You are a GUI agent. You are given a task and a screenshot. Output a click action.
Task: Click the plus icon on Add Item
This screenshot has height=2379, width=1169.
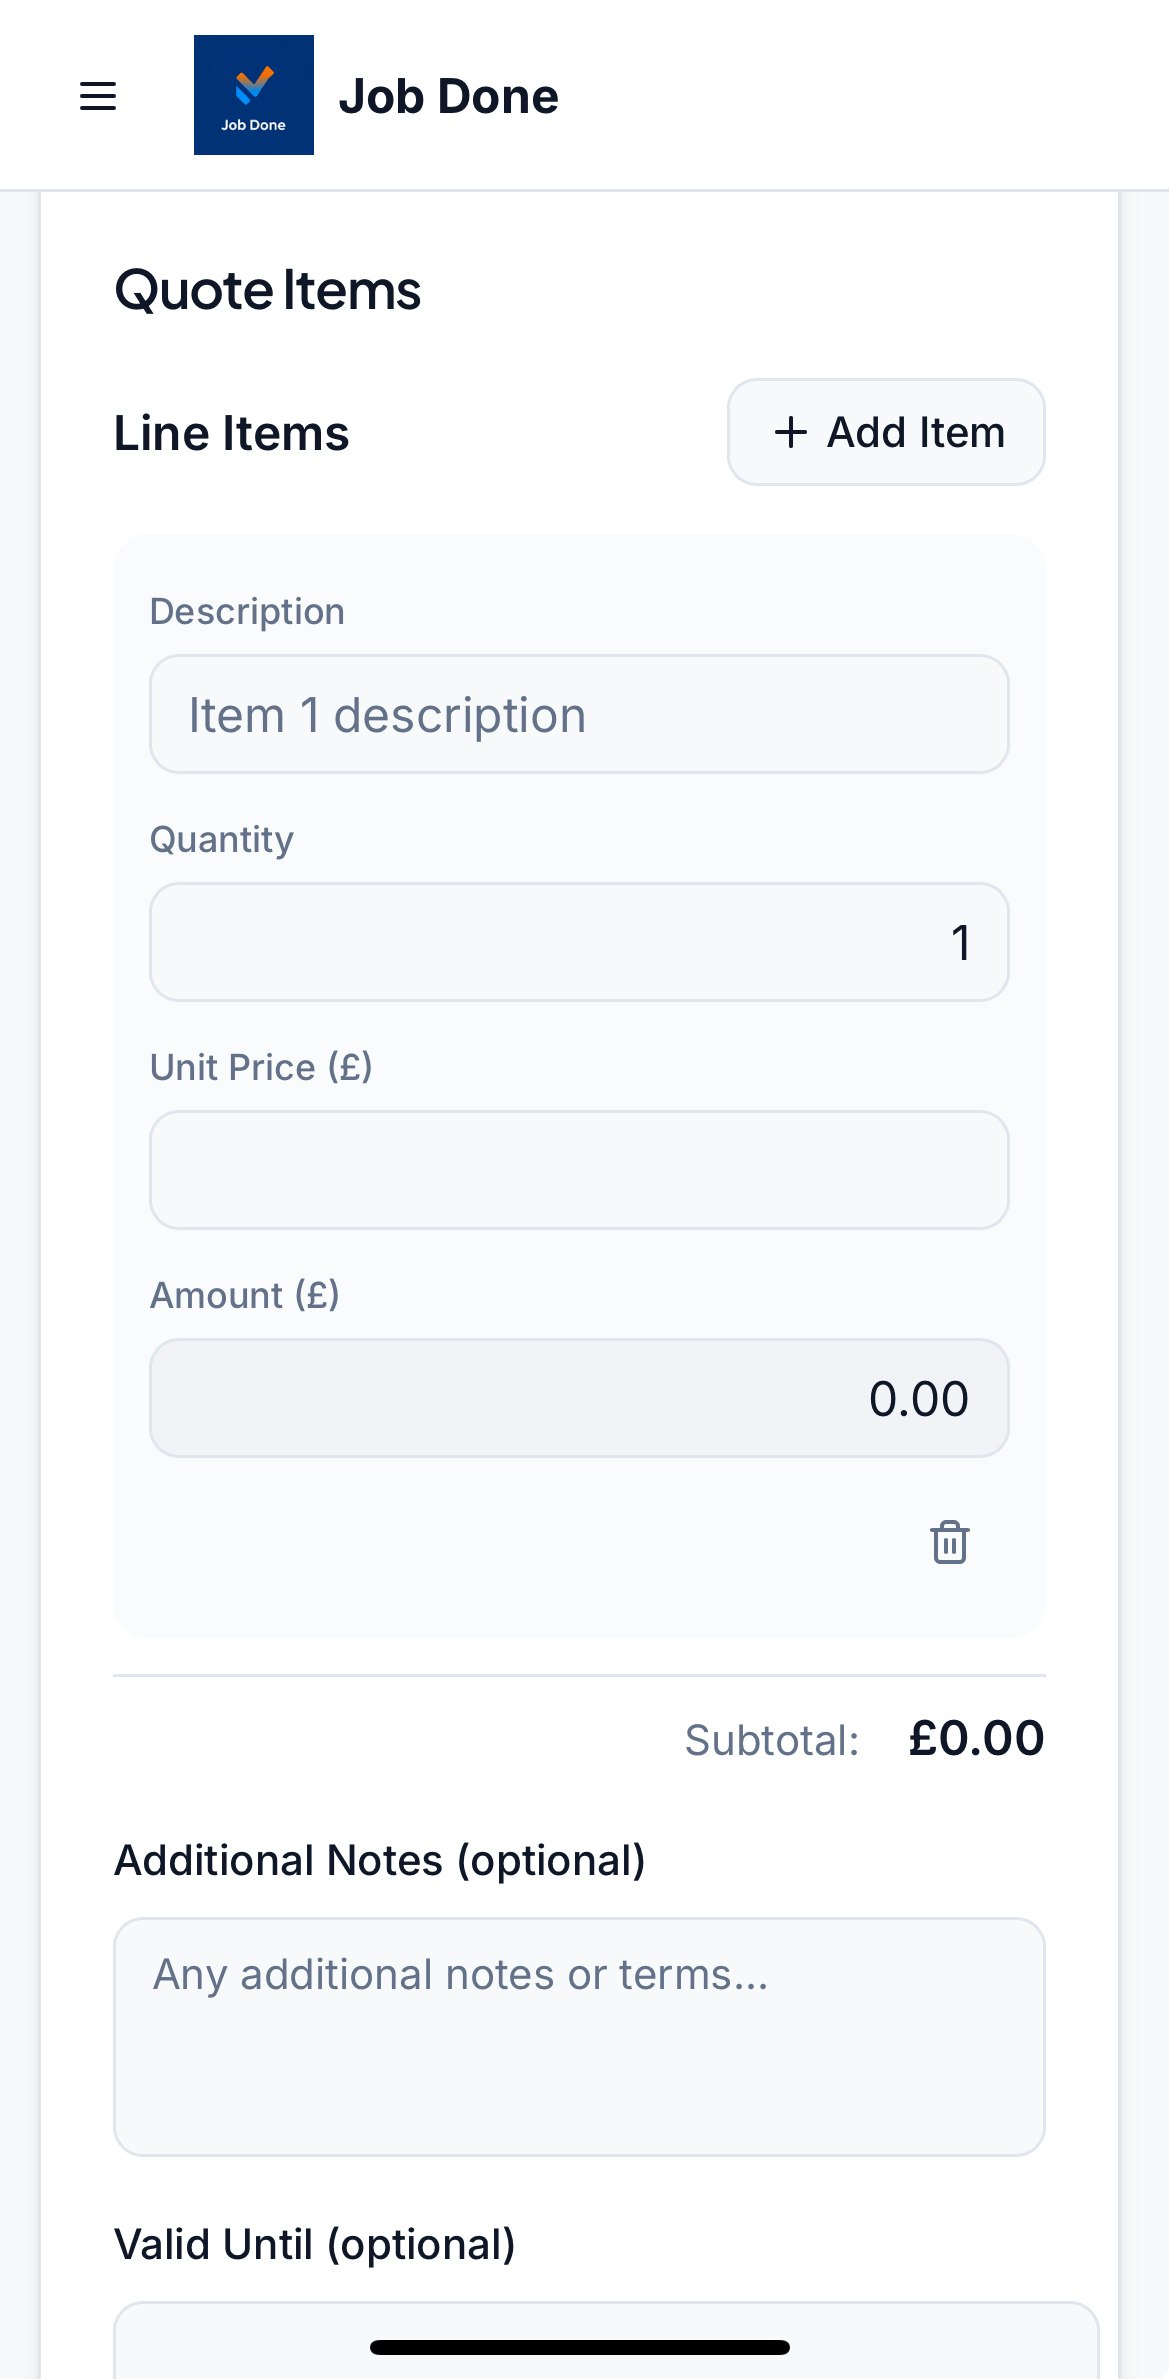(x=791, y=432)
